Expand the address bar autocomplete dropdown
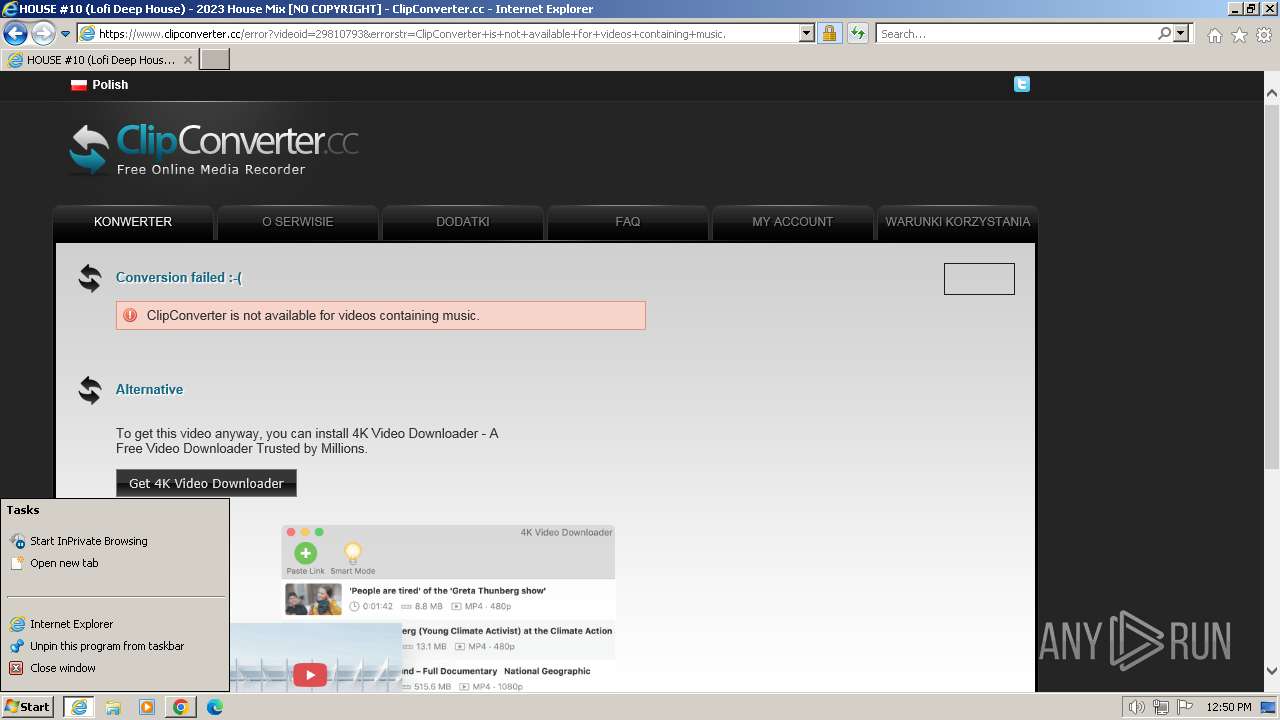 (x=807, y=33)
